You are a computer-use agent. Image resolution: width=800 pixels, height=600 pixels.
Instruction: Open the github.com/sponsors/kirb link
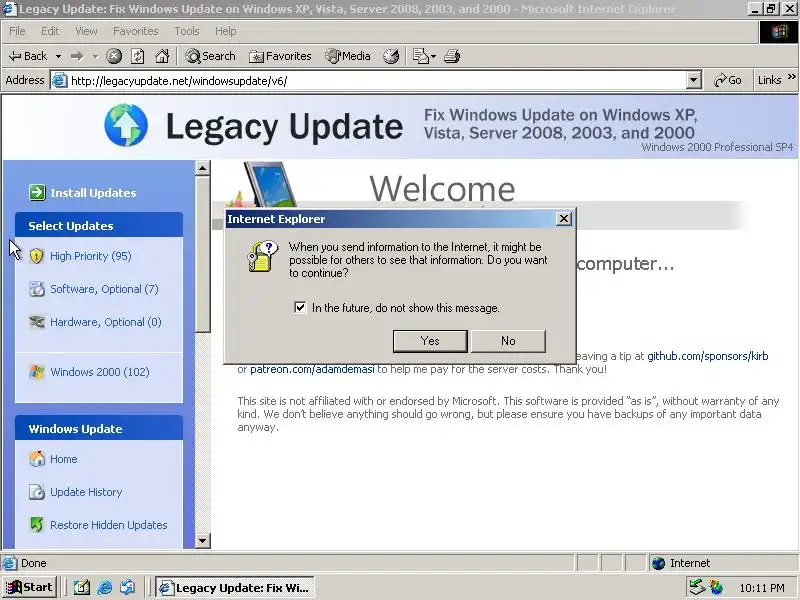708,356
